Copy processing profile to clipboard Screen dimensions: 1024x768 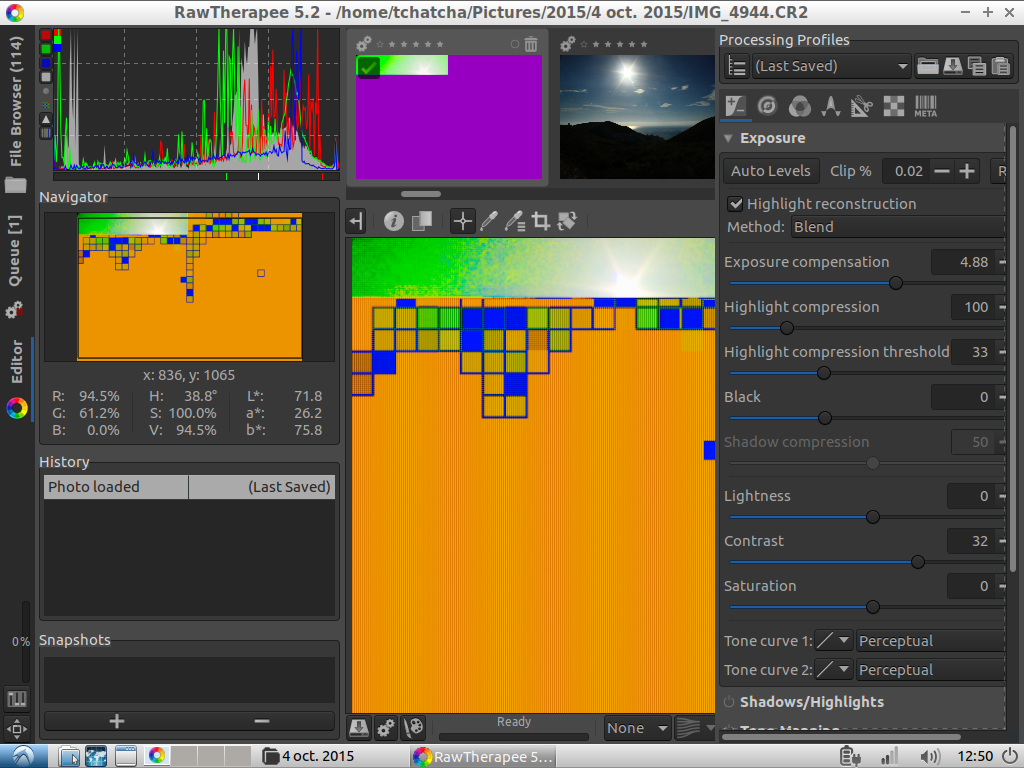[976, 66]
